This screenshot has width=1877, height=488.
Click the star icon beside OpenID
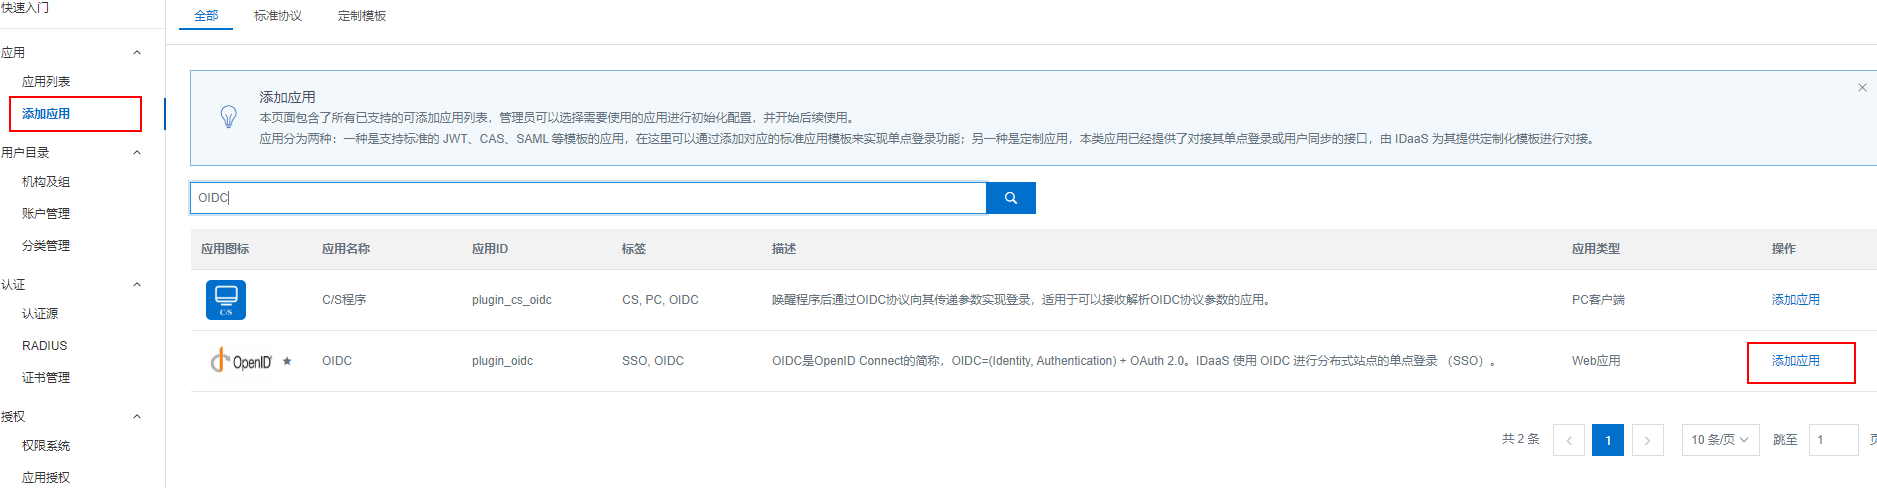click(x=287, y=361)
